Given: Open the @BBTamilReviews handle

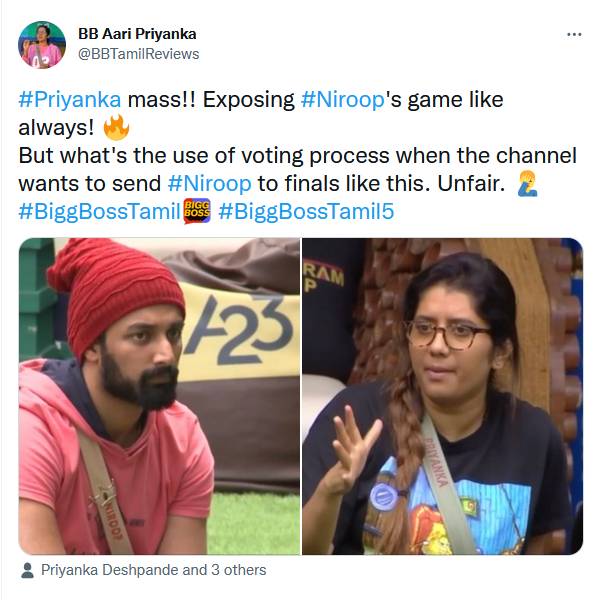Looking at the screenshot, I should click(x=139, y=54).
